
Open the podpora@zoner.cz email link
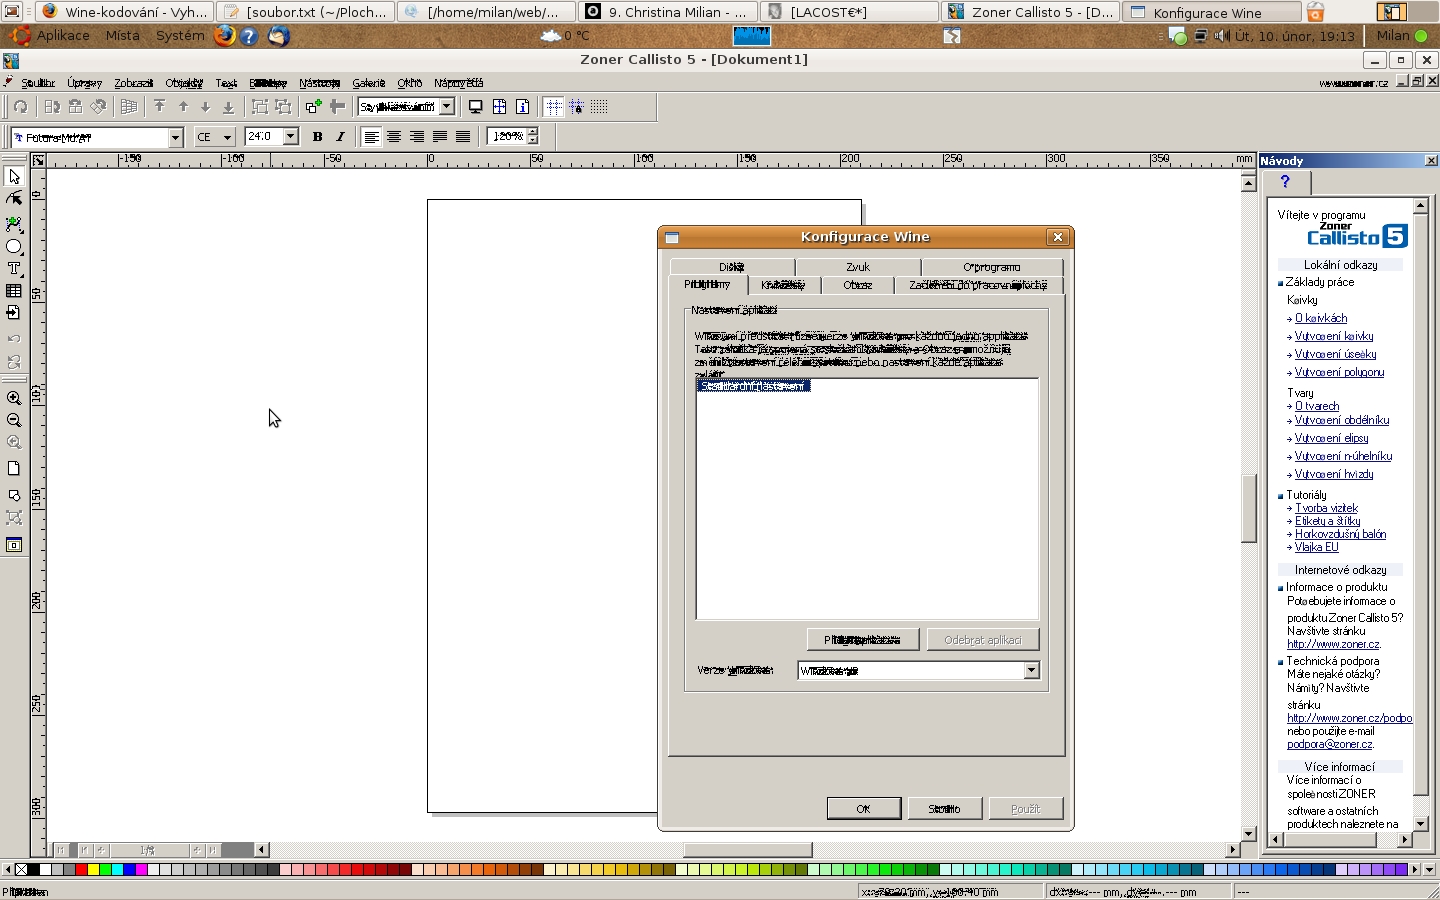point(1330,744)
